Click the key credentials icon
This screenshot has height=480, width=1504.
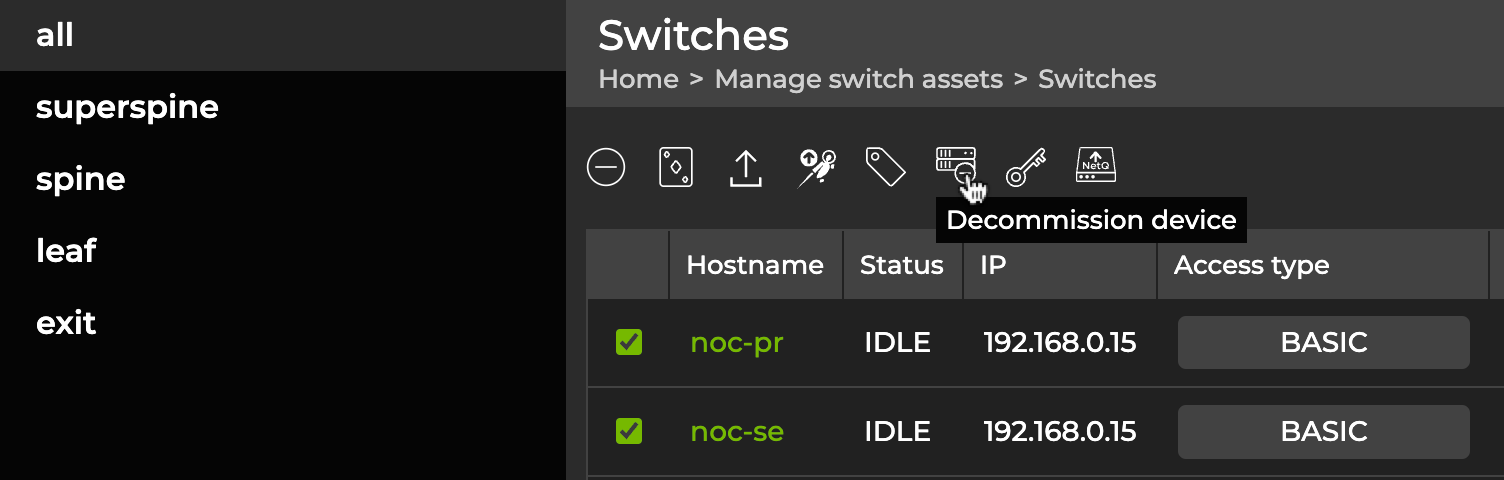coord(1026,167)
